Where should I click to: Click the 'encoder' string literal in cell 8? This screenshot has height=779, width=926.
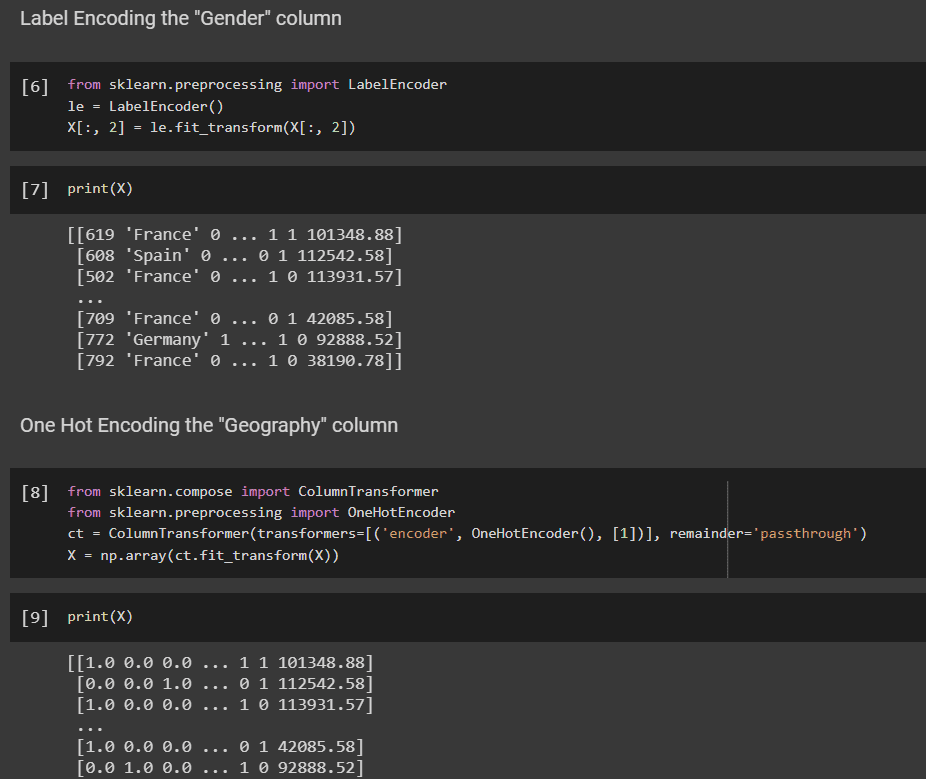tap(418, 533)
